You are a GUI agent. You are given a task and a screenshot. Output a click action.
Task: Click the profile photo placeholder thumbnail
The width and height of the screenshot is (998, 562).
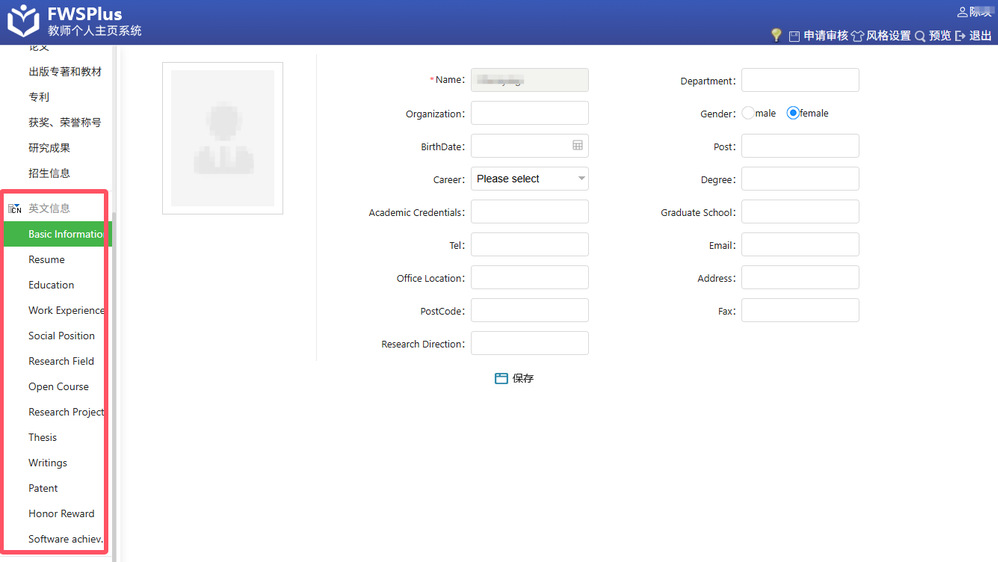[222, 138]
